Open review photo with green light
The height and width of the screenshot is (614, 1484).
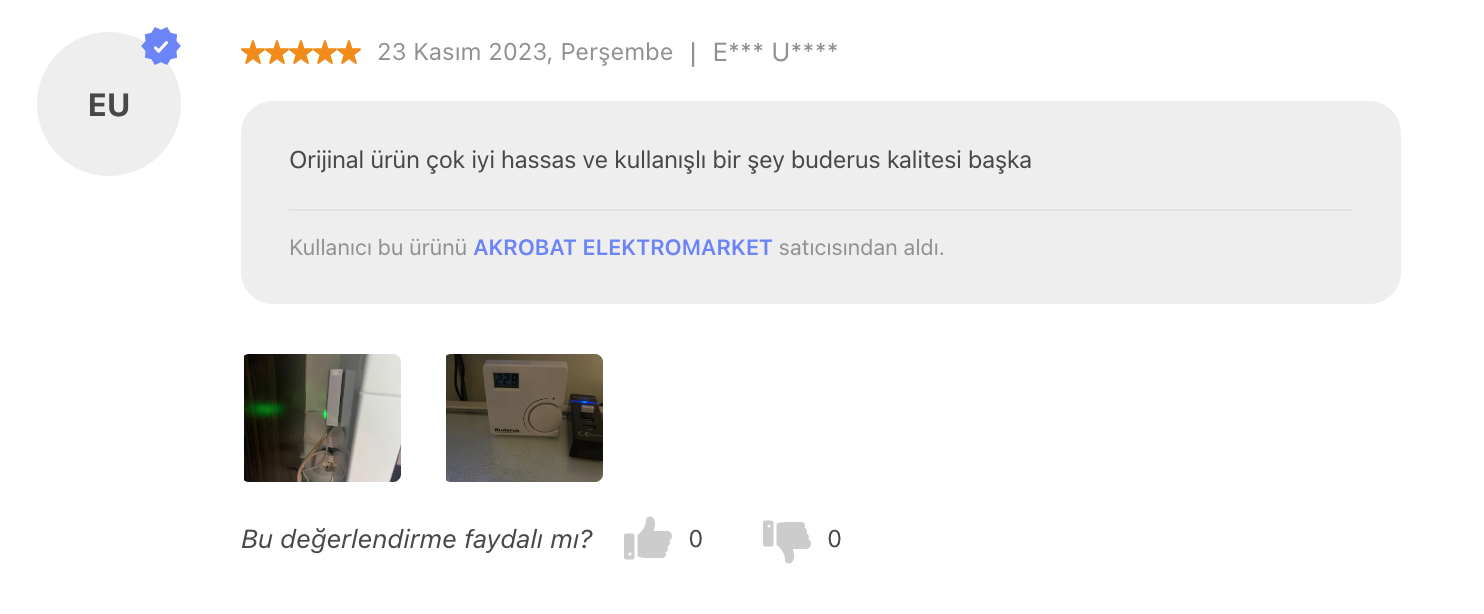pyautogui.click(x=322, y=418)
